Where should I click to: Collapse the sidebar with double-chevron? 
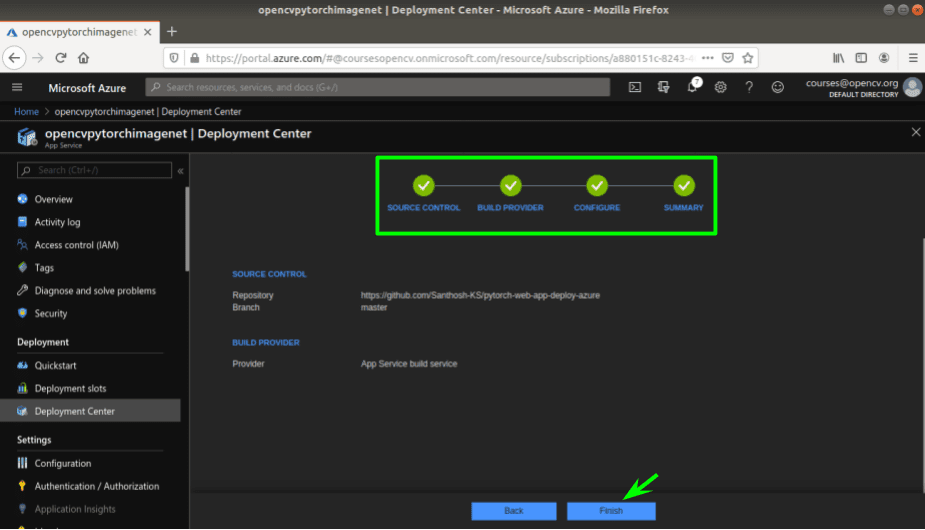point(181,171)
